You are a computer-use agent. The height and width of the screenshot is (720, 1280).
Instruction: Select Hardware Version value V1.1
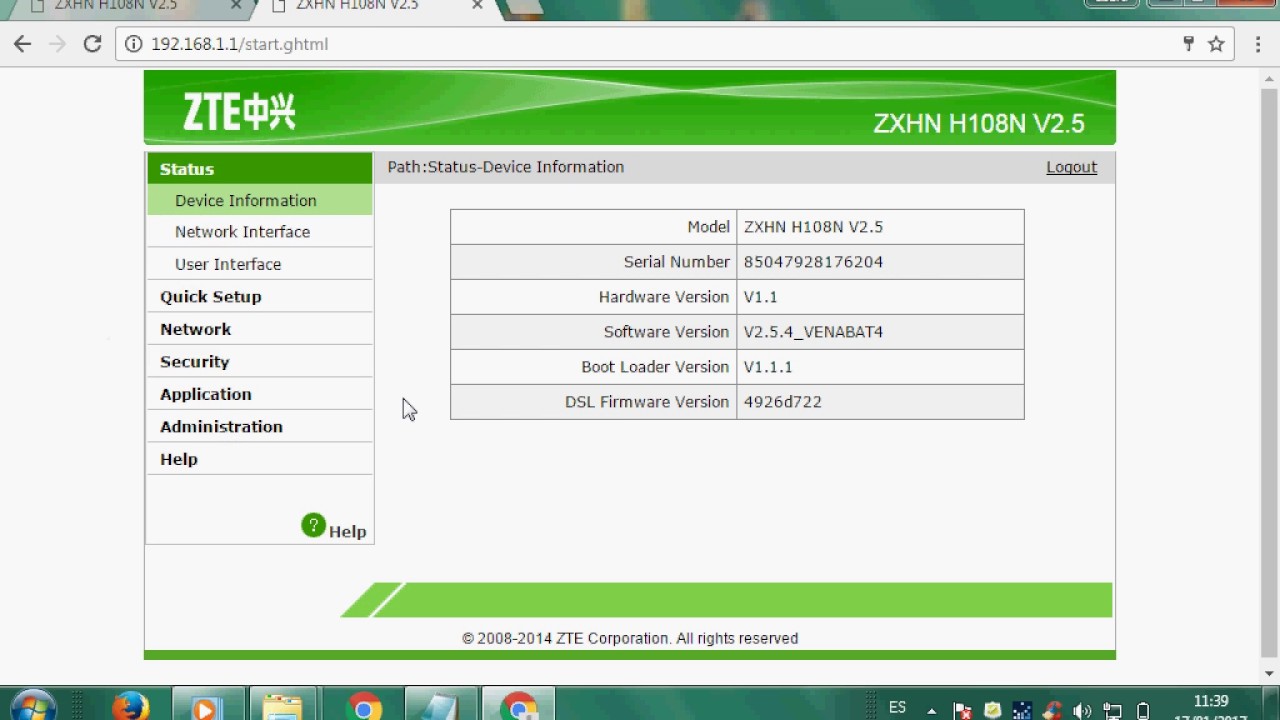point(760,297)
